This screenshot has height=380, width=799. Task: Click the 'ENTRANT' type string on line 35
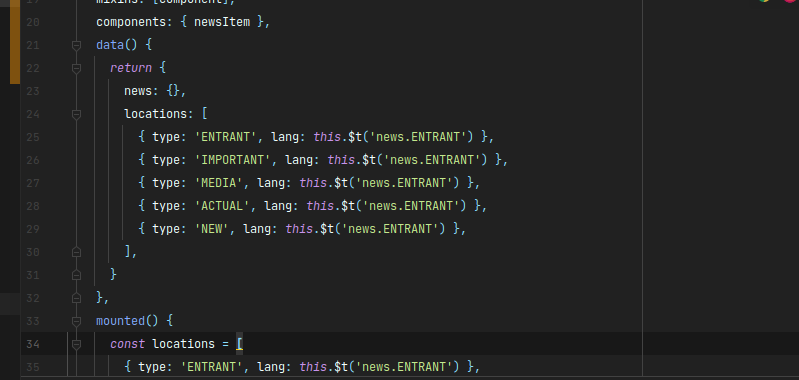click(211, 367)
